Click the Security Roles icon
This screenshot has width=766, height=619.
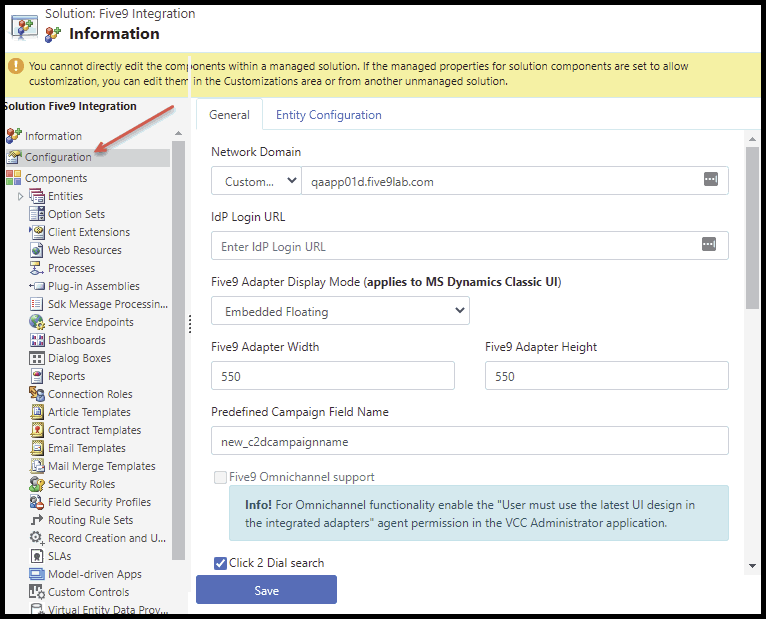pos(37,484)
